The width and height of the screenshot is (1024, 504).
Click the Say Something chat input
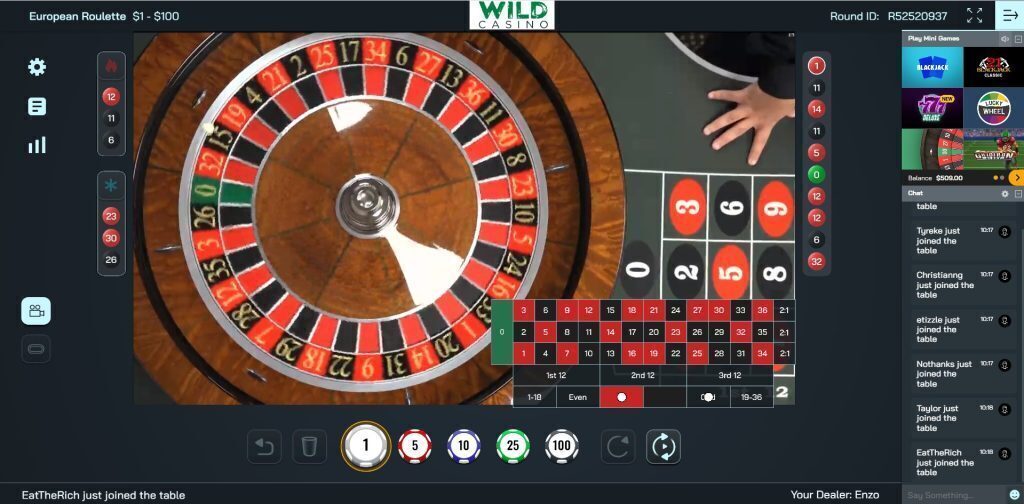pyautogui.click(x=955, y=495)
